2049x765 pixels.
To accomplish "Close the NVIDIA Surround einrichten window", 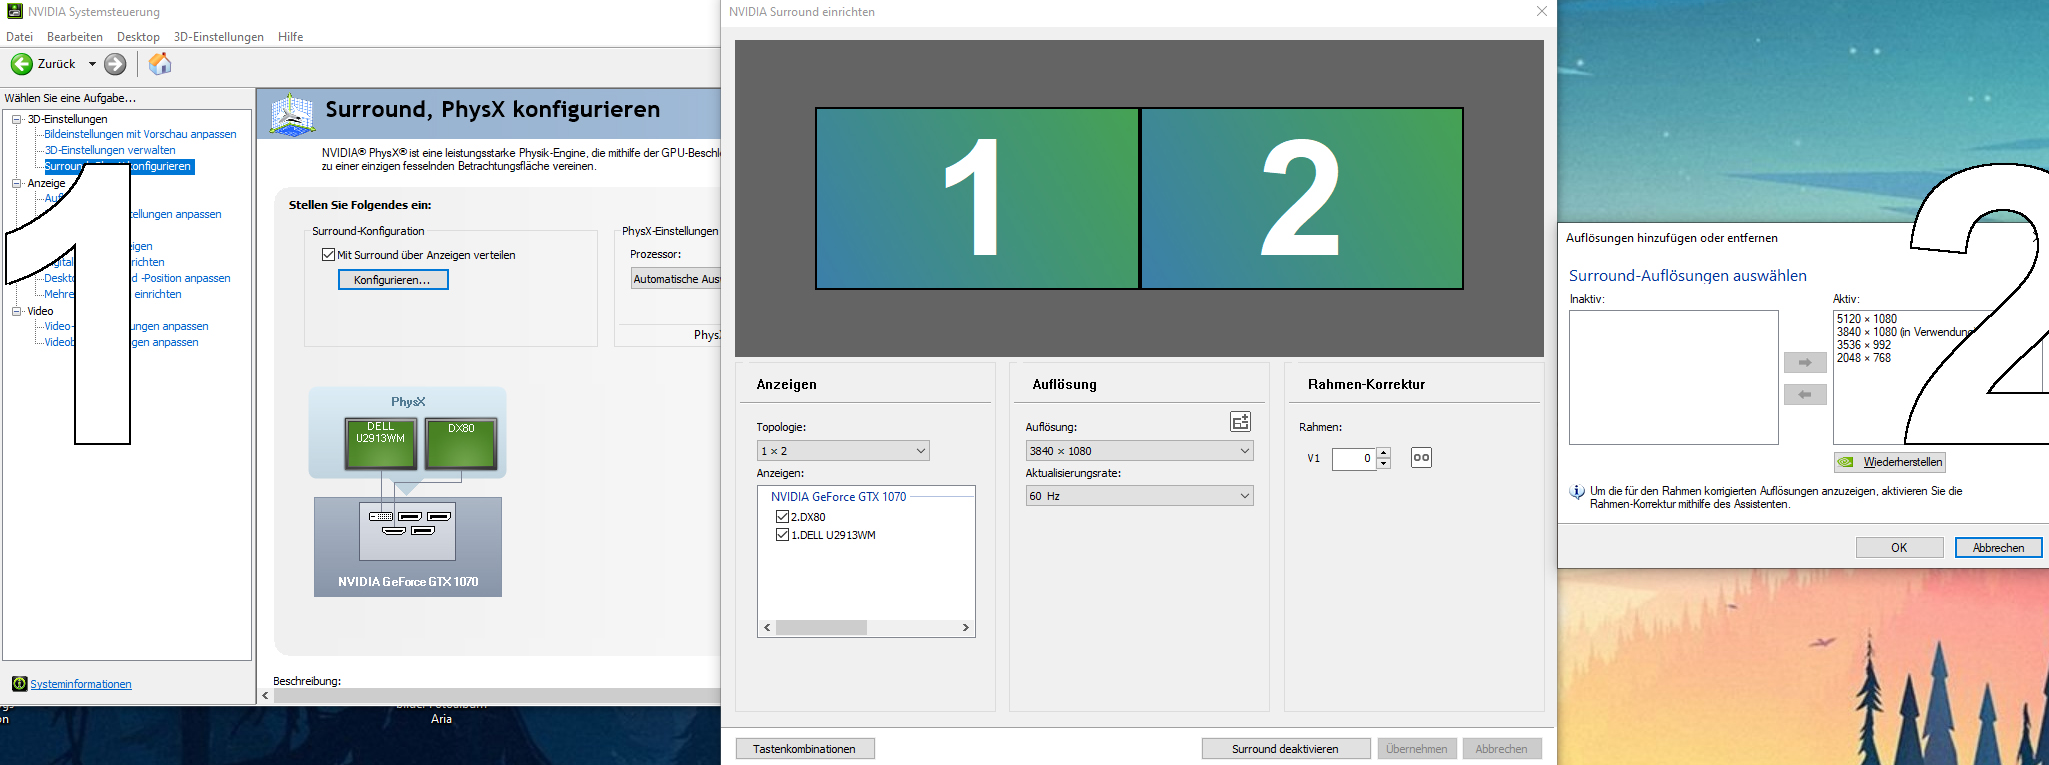I will [x=1541, y=11].
